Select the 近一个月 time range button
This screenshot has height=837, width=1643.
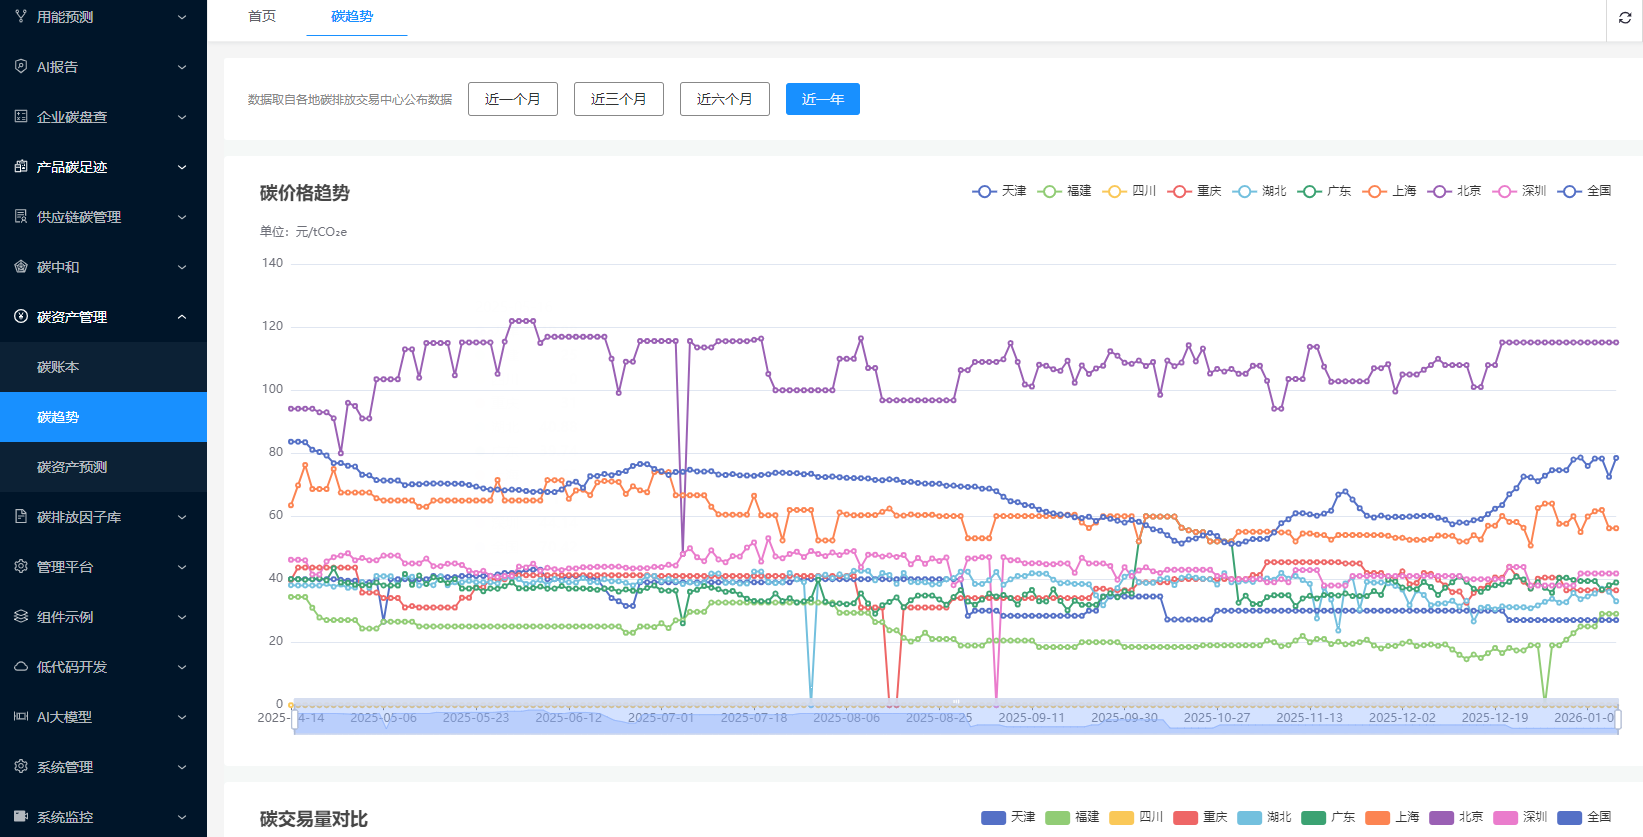[512, 99]
